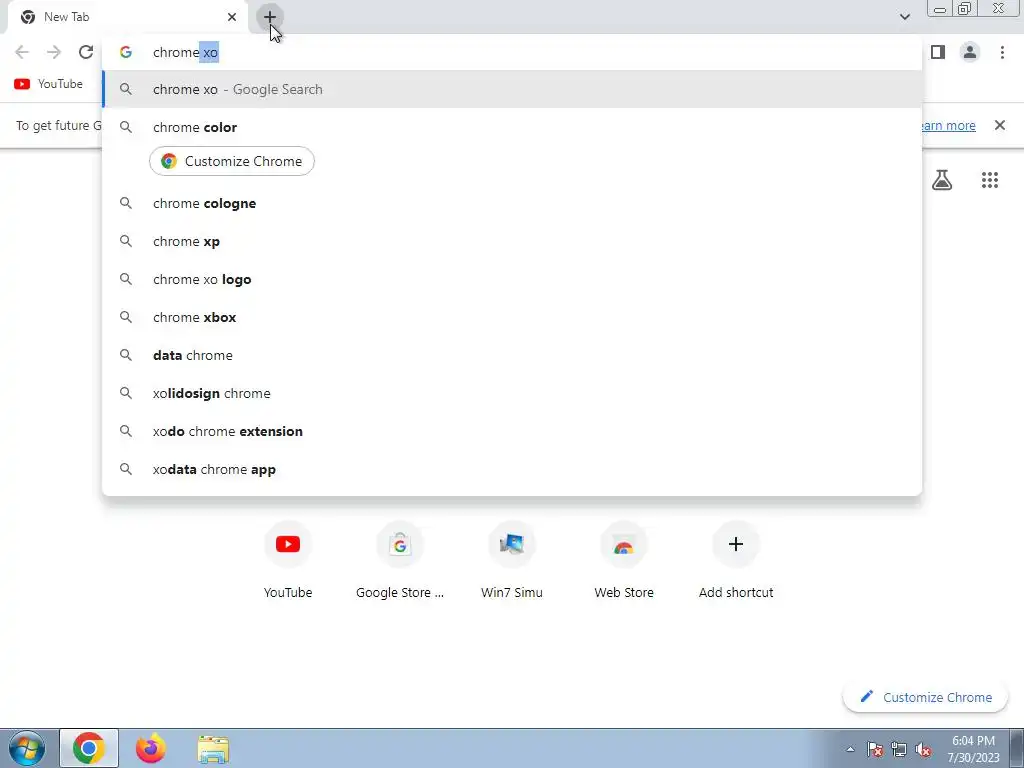Open YouTube bookmark in bookmarks bar
This screenshot has height=768, width=1024.
(x=49, y=84)
